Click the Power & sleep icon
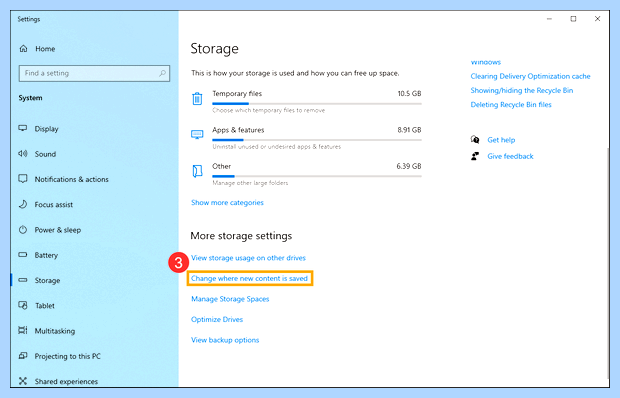 point(23,230)
